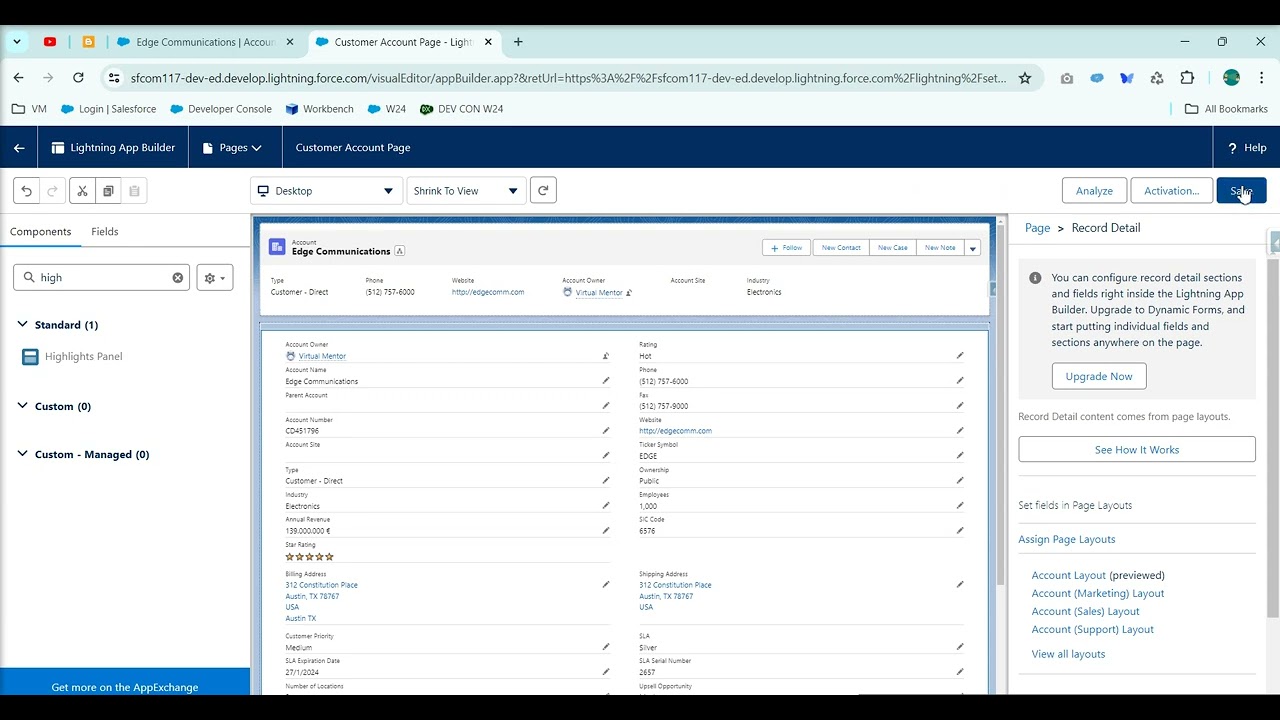The image size is (1280, 720).
Task: Open the Chrome tab search dropdown
Action: coord(17,42)
